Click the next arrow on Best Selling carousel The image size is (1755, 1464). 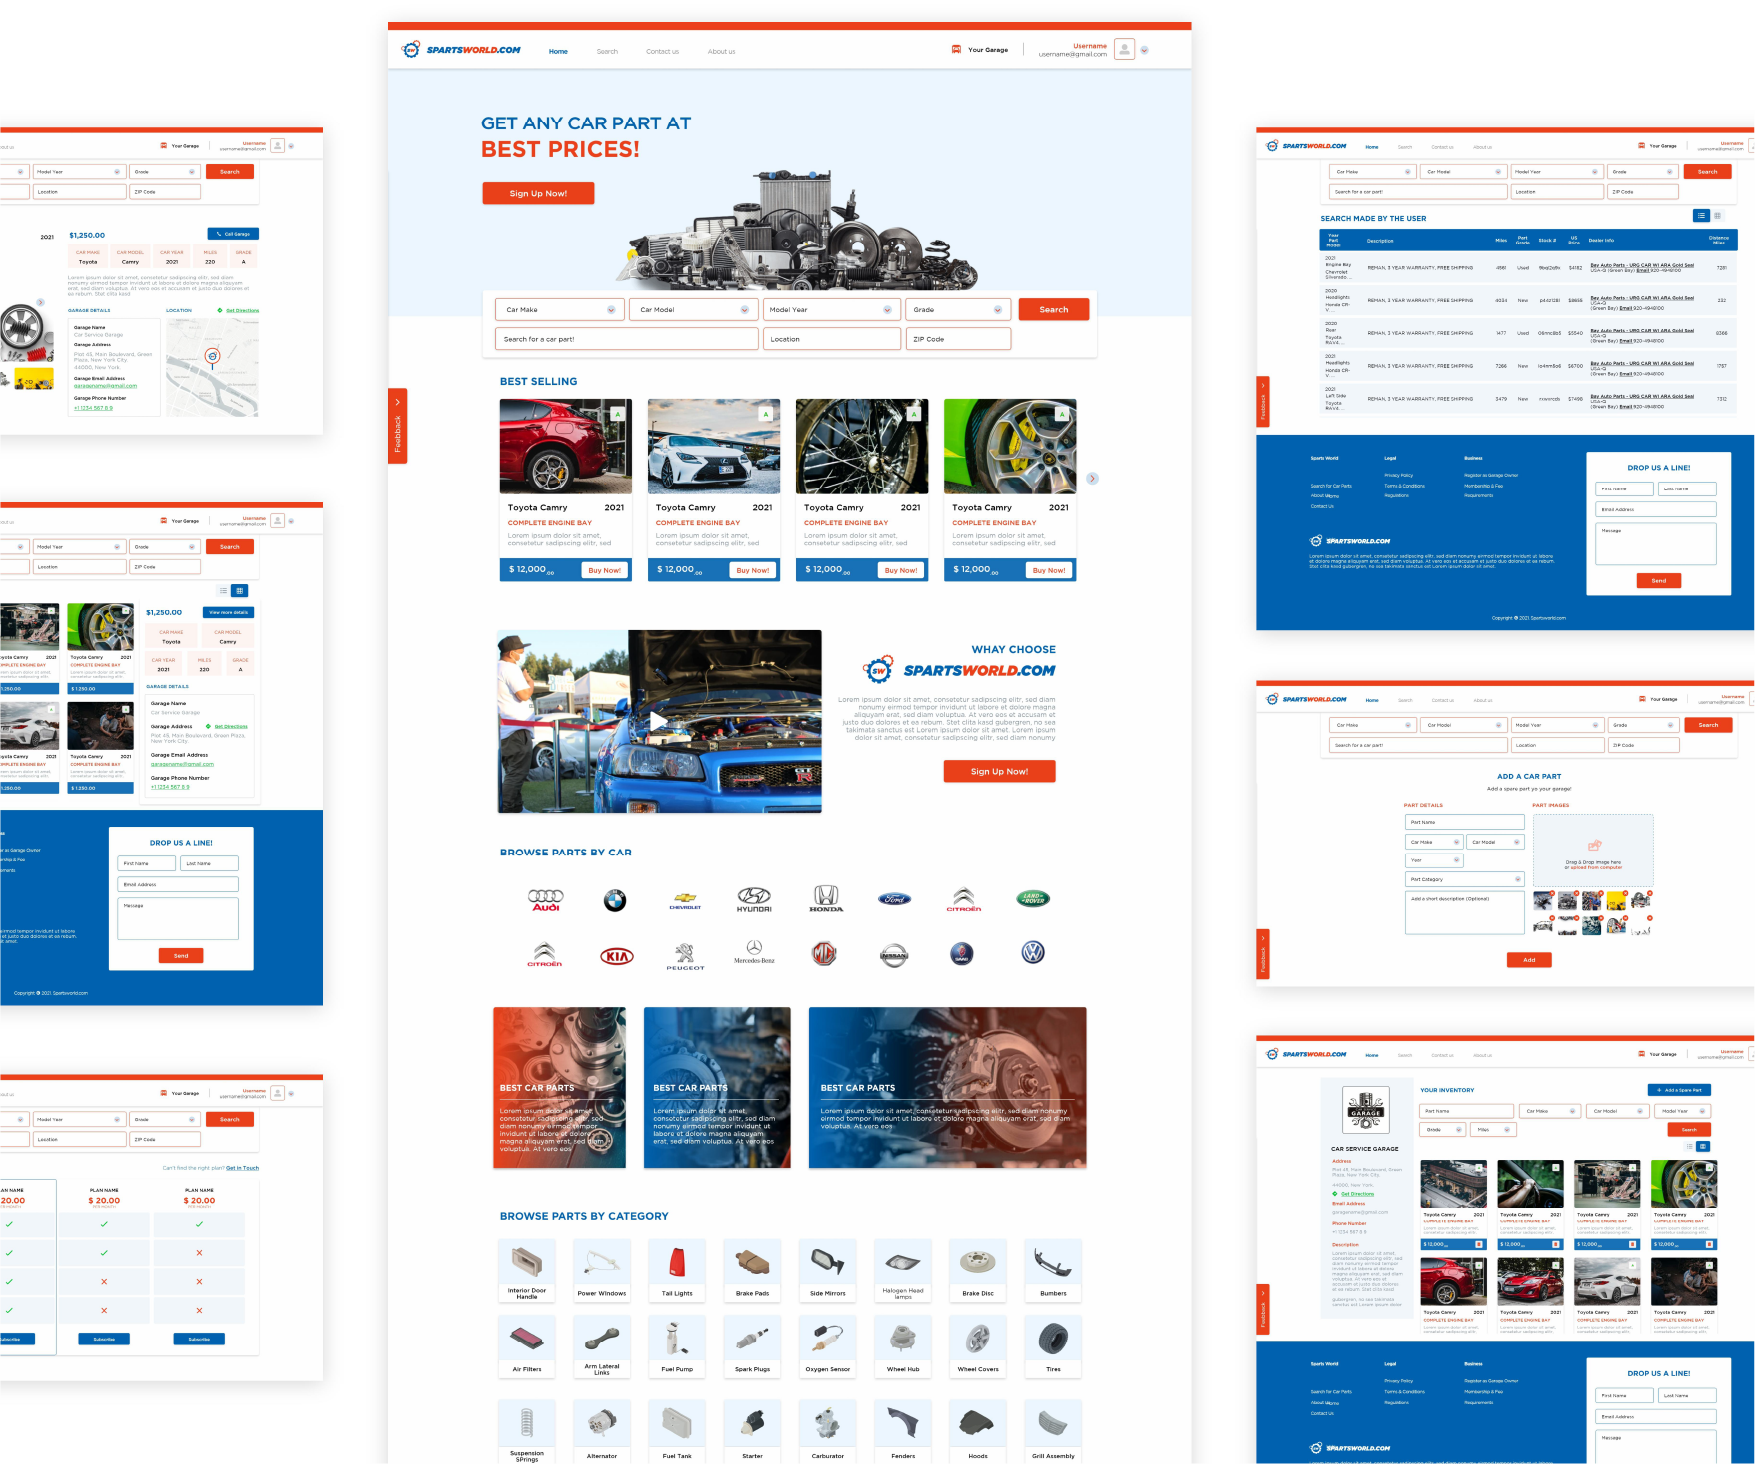1092,479
